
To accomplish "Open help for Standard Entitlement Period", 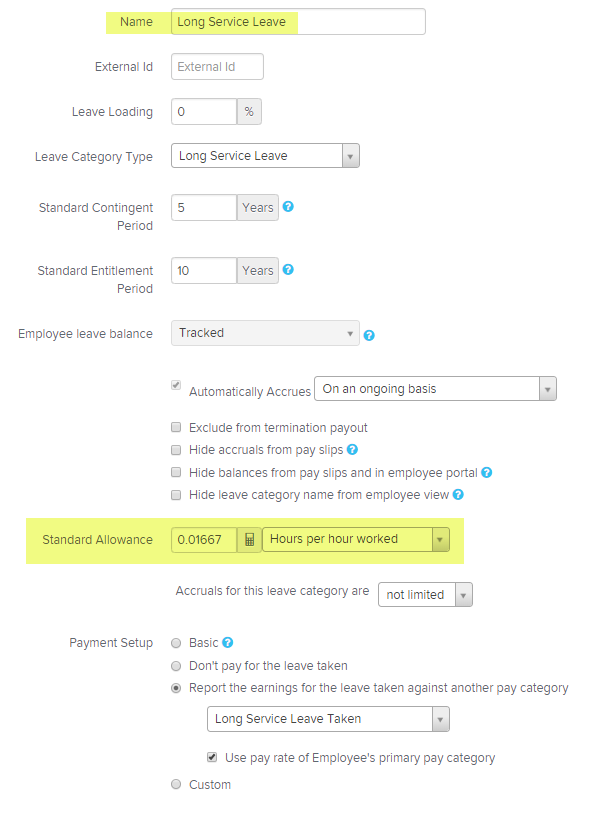I will pyautogui.click(x=288, y=269).
